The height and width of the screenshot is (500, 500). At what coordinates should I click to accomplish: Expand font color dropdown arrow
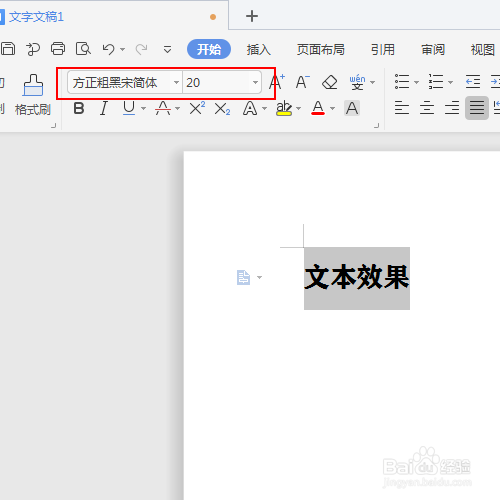click(x=332, y=109)
